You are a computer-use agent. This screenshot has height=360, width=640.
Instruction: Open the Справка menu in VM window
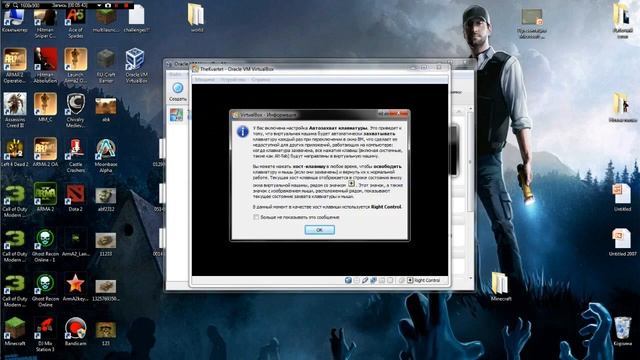[x=260, y=80]
